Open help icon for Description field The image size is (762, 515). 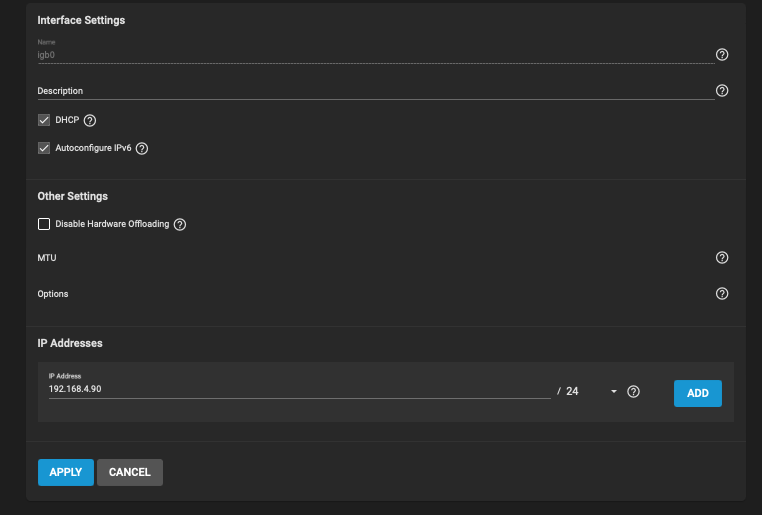(x=722, y=90)
